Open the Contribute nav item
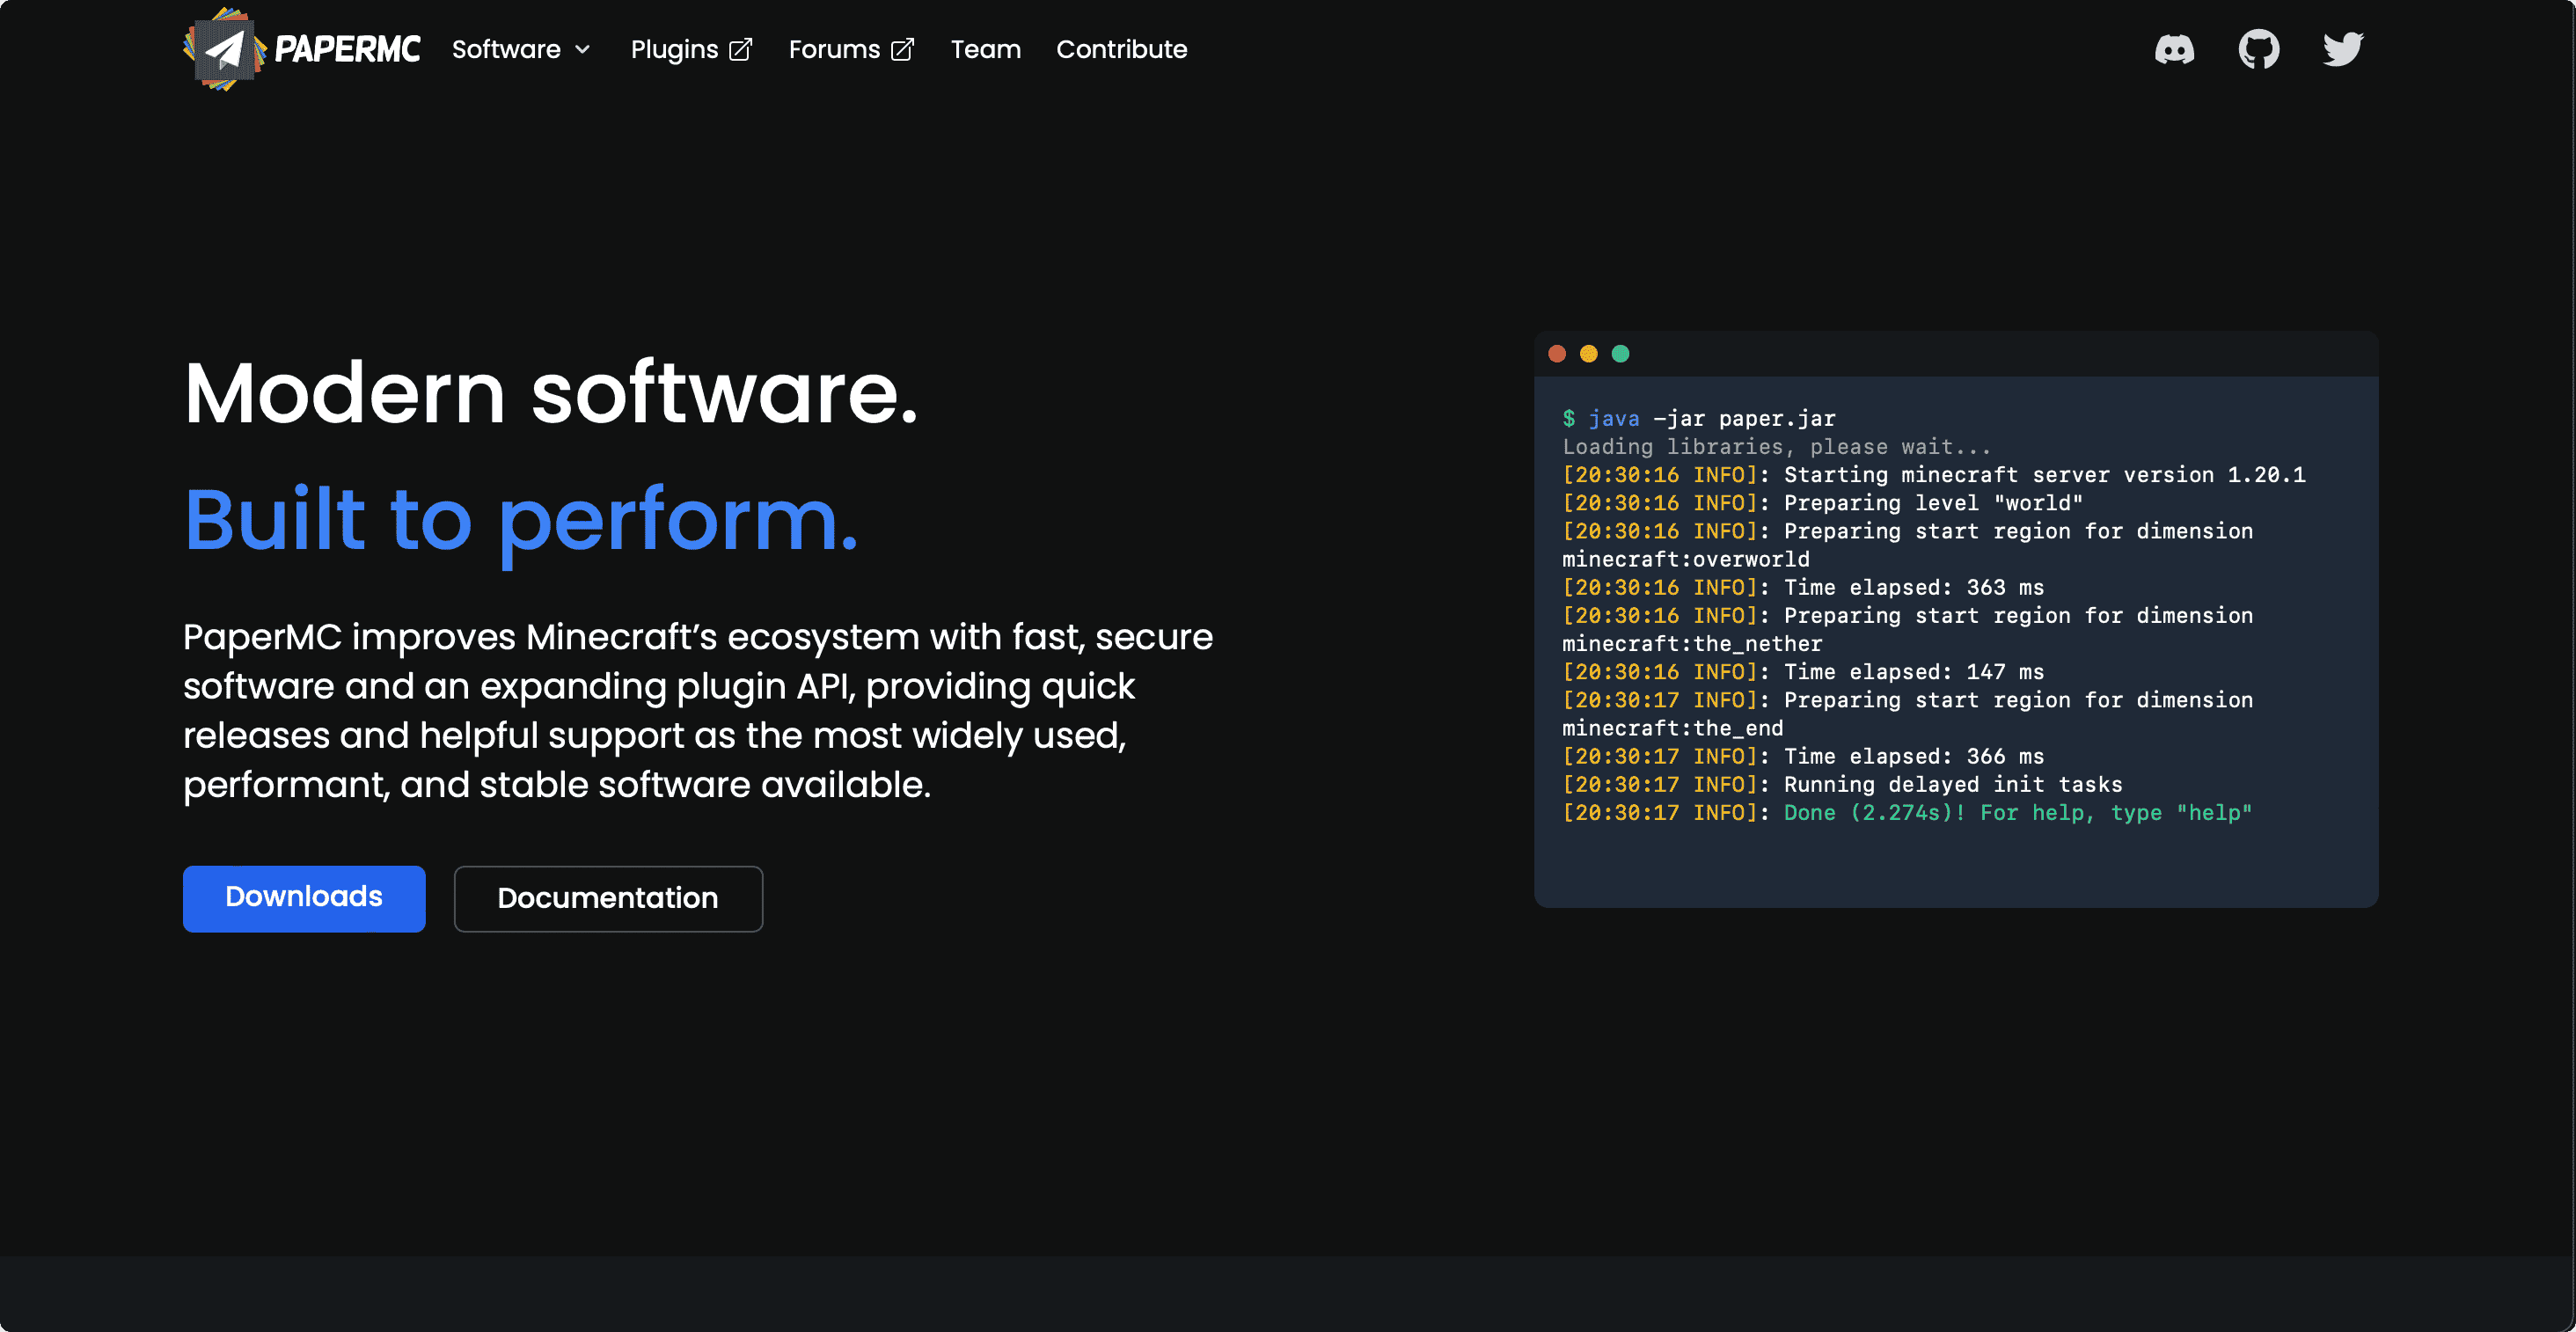This screenshot has width=2576, height=1332. tap(1121, 50)
